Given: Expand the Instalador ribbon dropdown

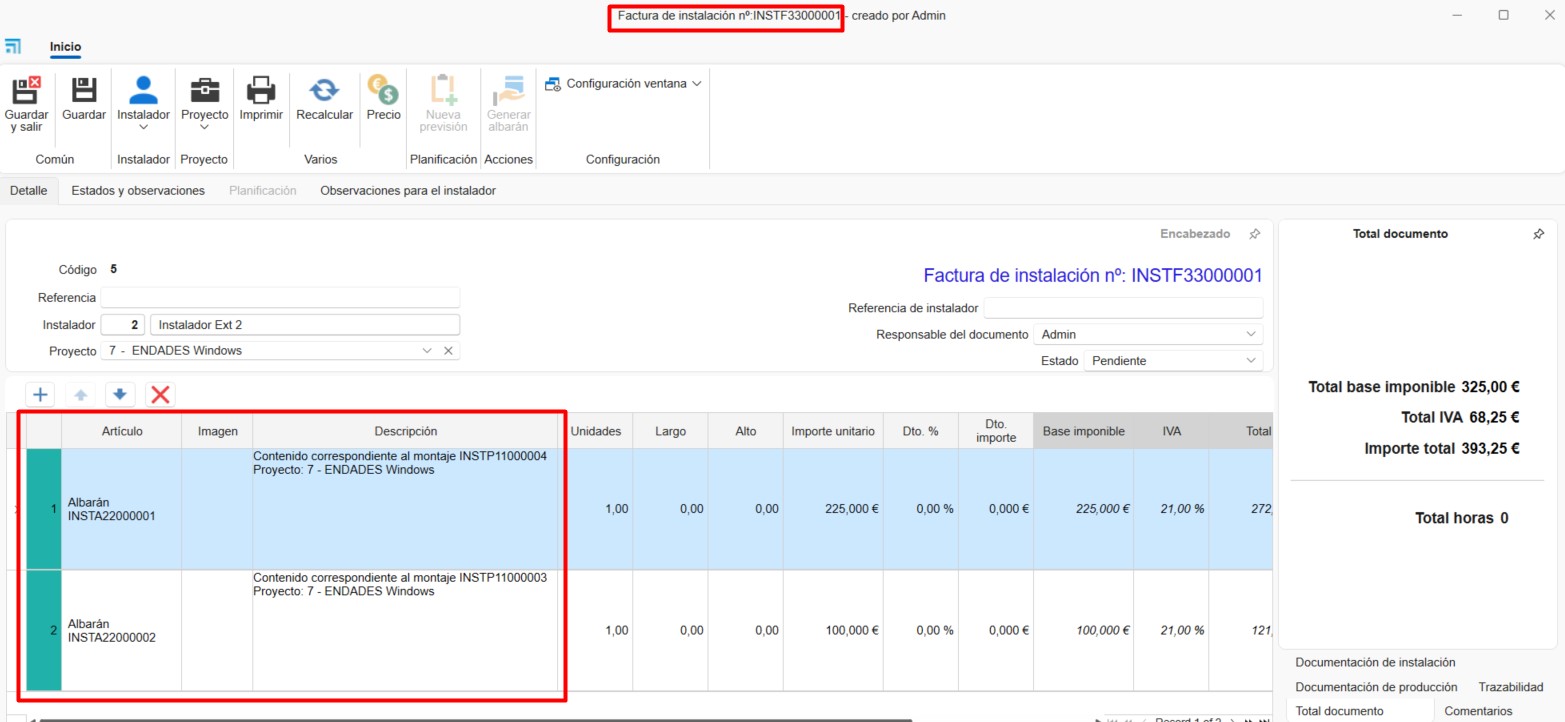Looking at the screenshot, I should pos(143,127).
